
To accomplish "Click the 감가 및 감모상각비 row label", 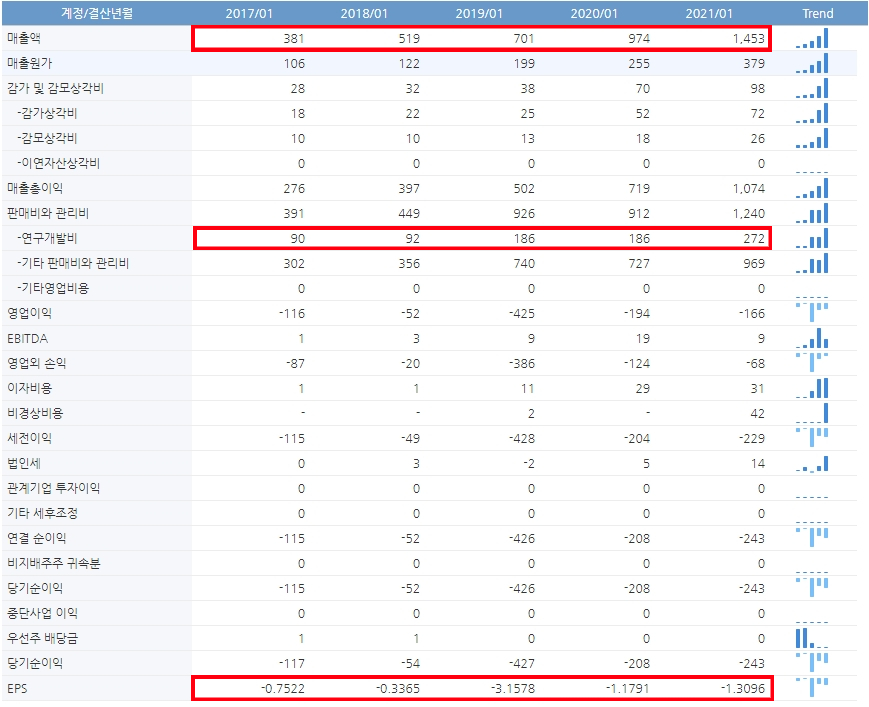I will click(55, 88).
